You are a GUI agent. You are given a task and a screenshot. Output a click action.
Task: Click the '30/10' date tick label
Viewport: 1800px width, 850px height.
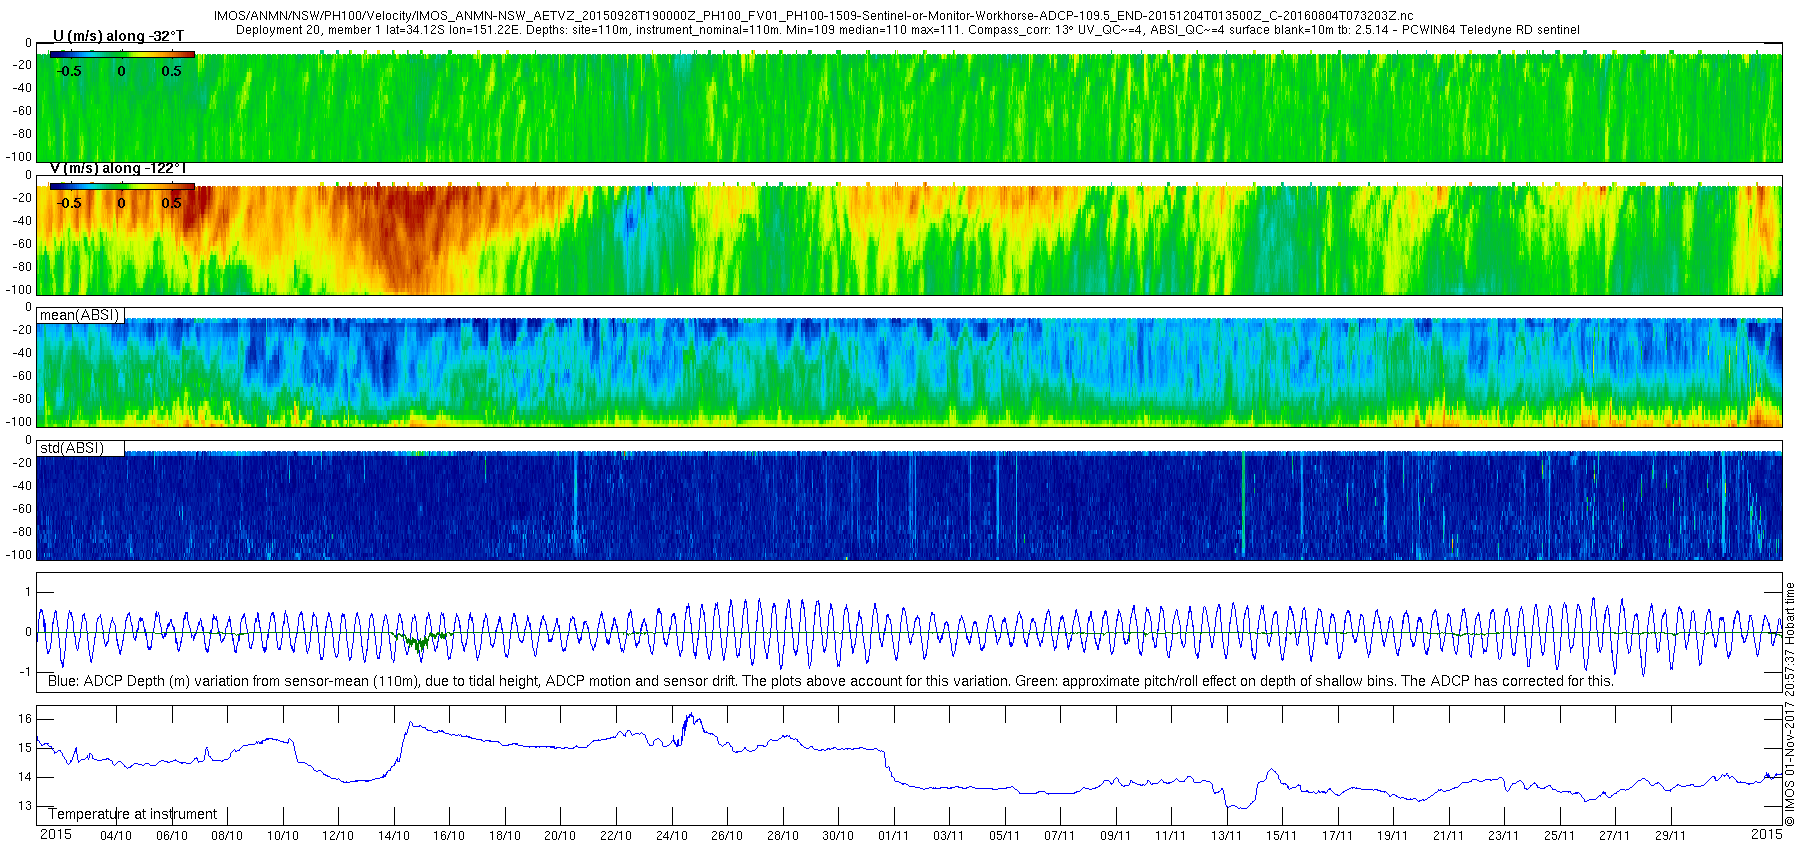tap(838, 836)
